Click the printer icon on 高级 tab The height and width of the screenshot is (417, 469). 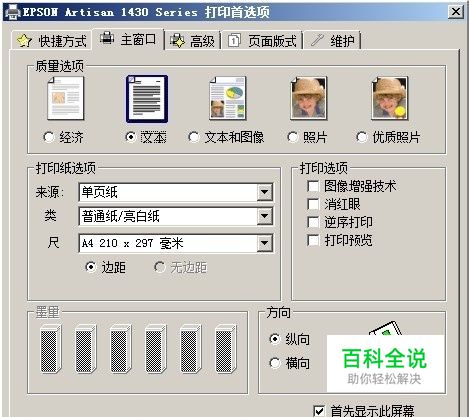177,41
